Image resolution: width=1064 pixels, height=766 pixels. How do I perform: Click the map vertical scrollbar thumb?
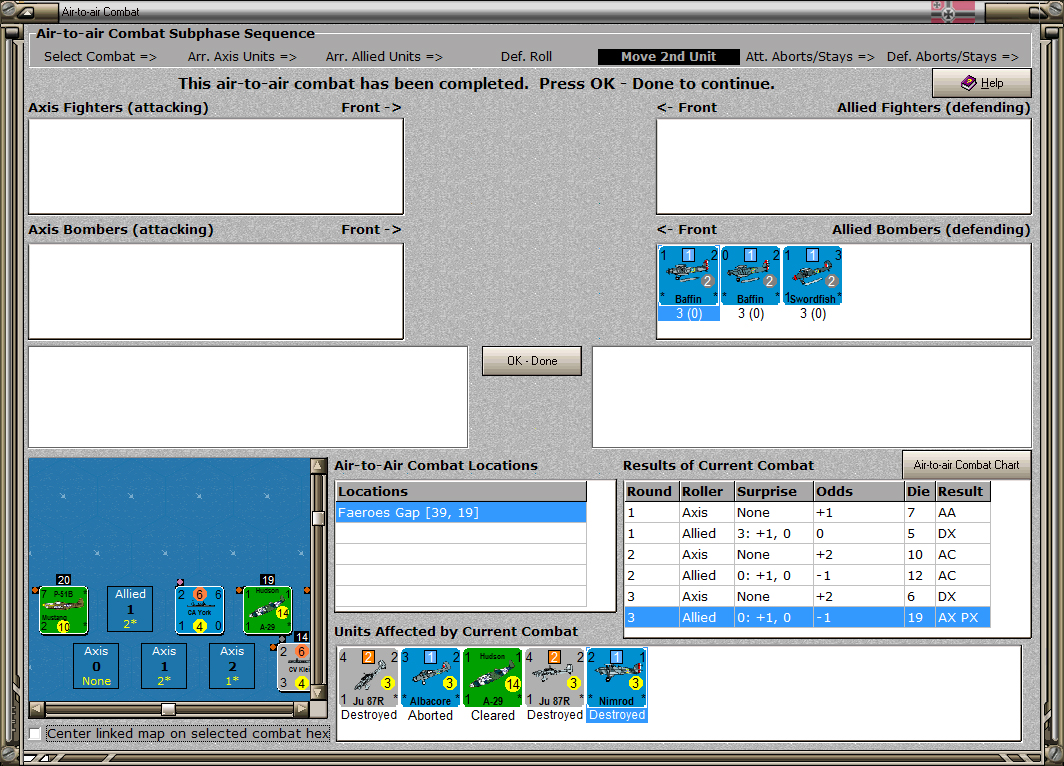pyautogui.click(x=318, y=518)
